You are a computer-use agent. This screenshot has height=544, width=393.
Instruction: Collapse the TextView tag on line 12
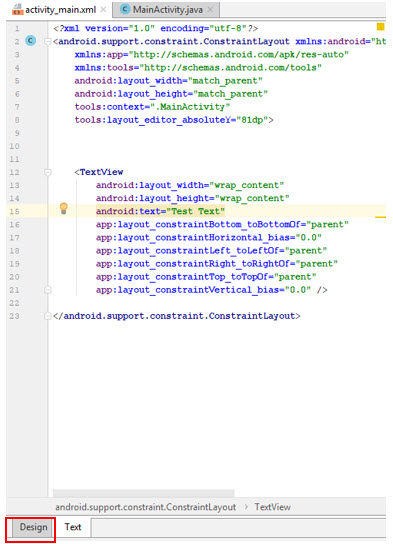point(48,172)
